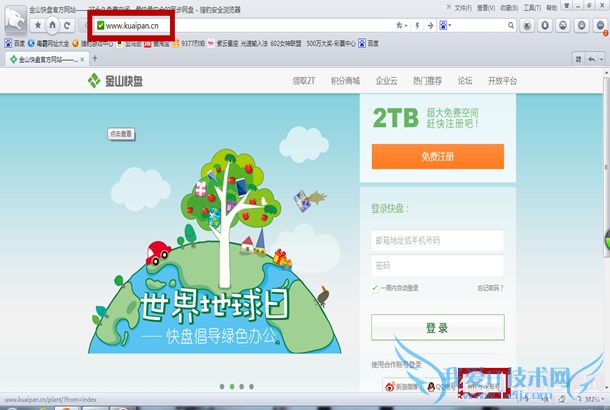
Task: Open the 帮助 menu
Action: (x=552, y=8)
